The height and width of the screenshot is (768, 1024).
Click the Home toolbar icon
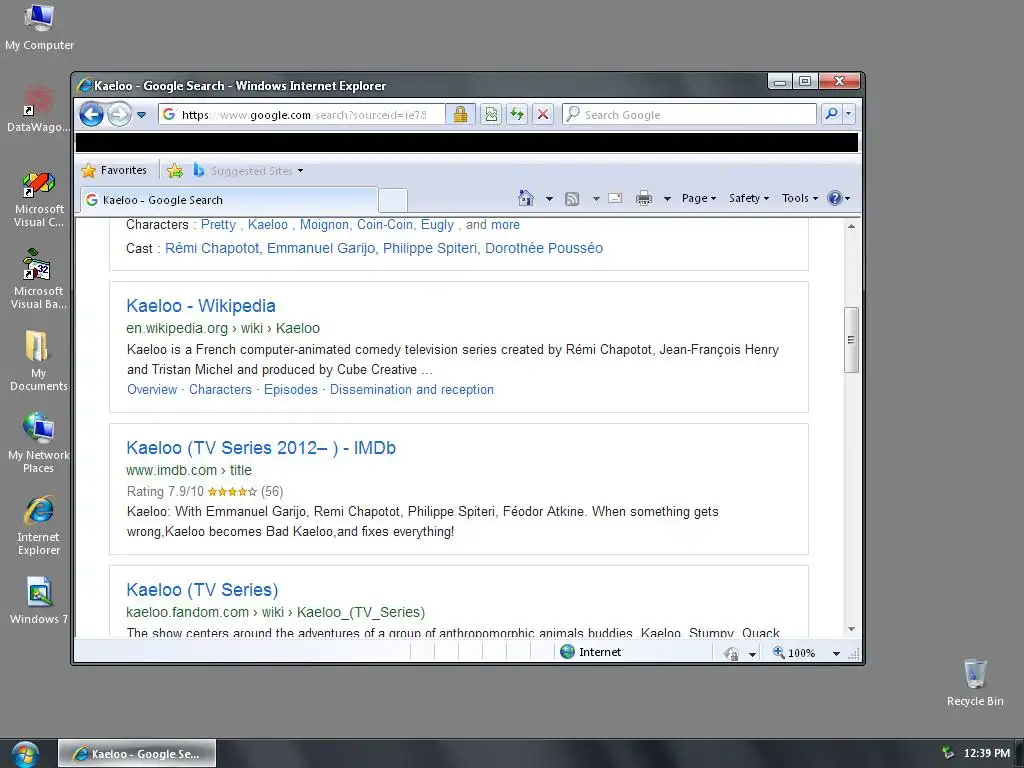click(x=526, y=198)
